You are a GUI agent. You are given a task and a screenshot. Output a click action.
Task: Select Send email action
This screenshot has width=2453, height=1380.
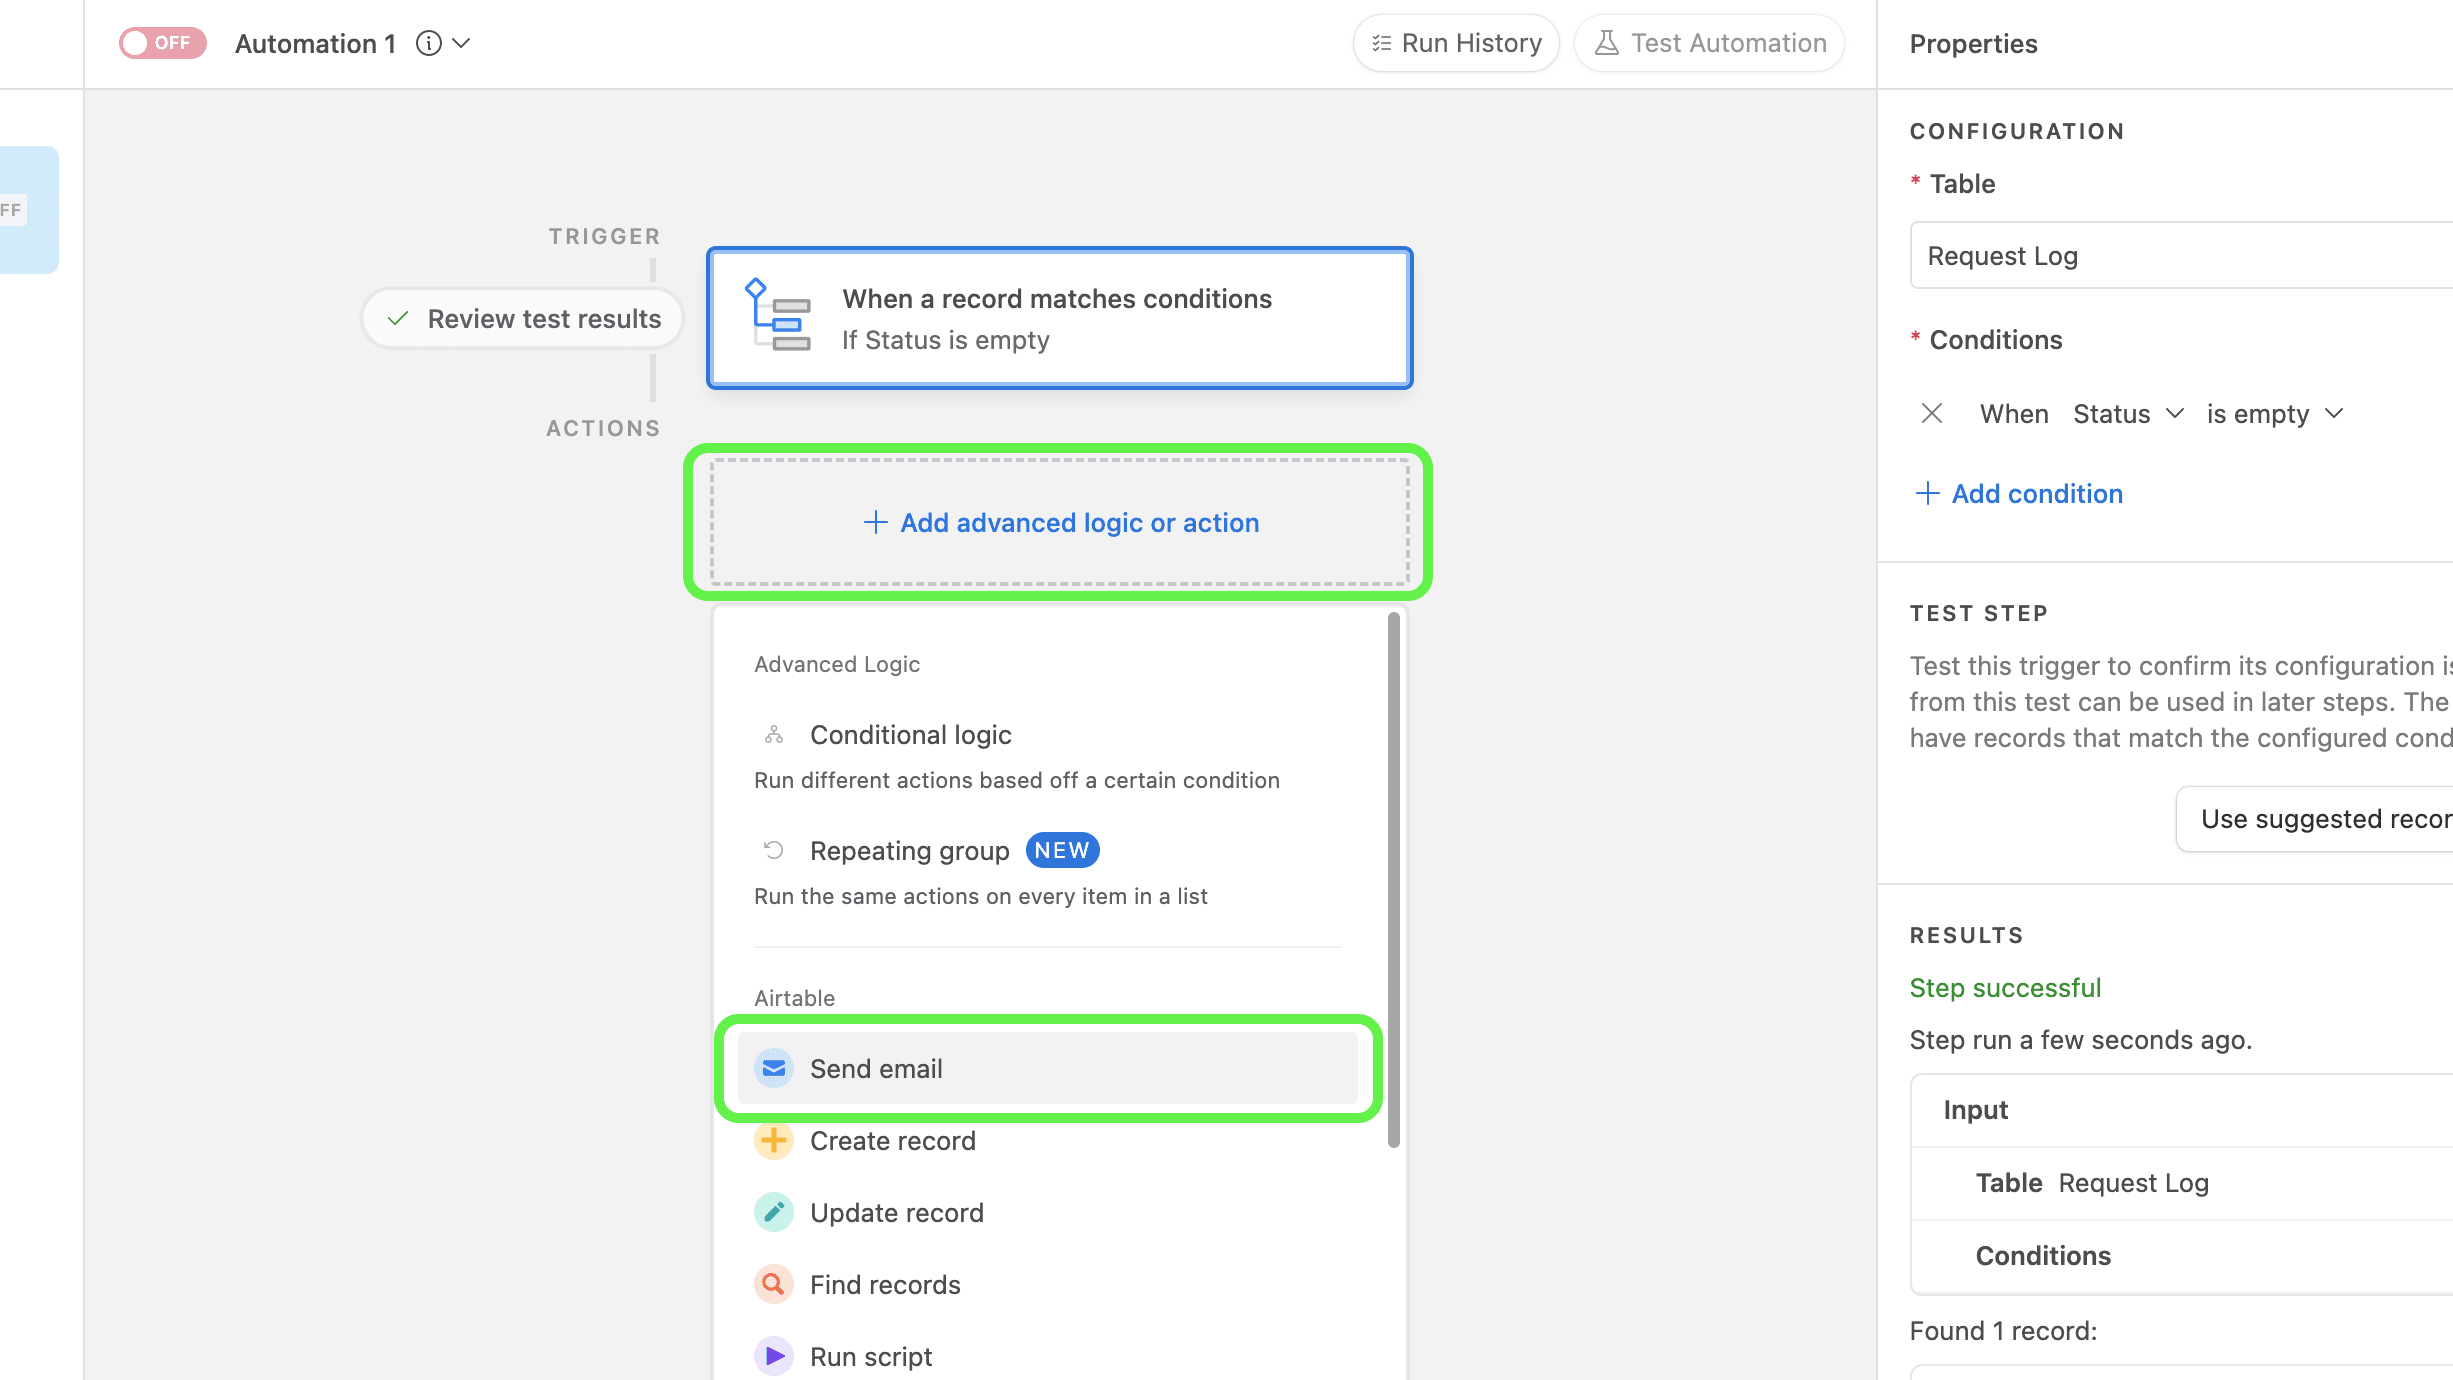coord(1047,1068)
